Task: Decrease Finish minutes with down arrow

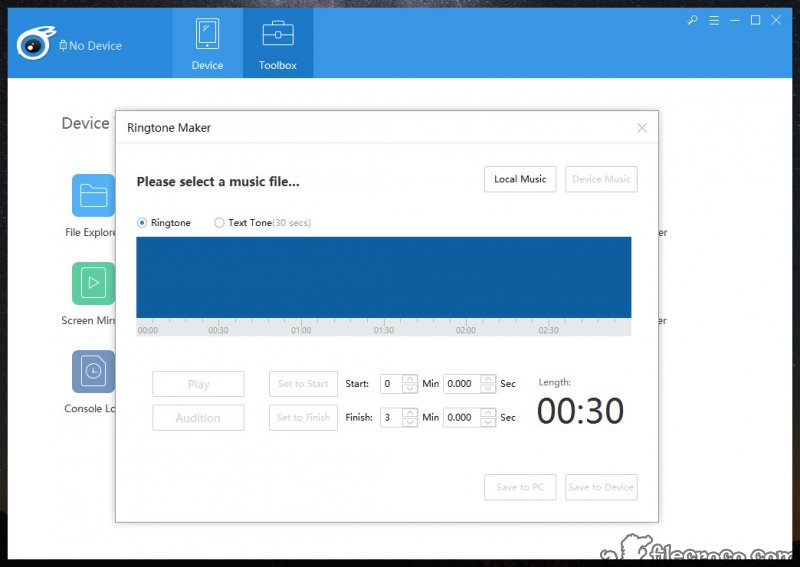Action: (410, 422)
